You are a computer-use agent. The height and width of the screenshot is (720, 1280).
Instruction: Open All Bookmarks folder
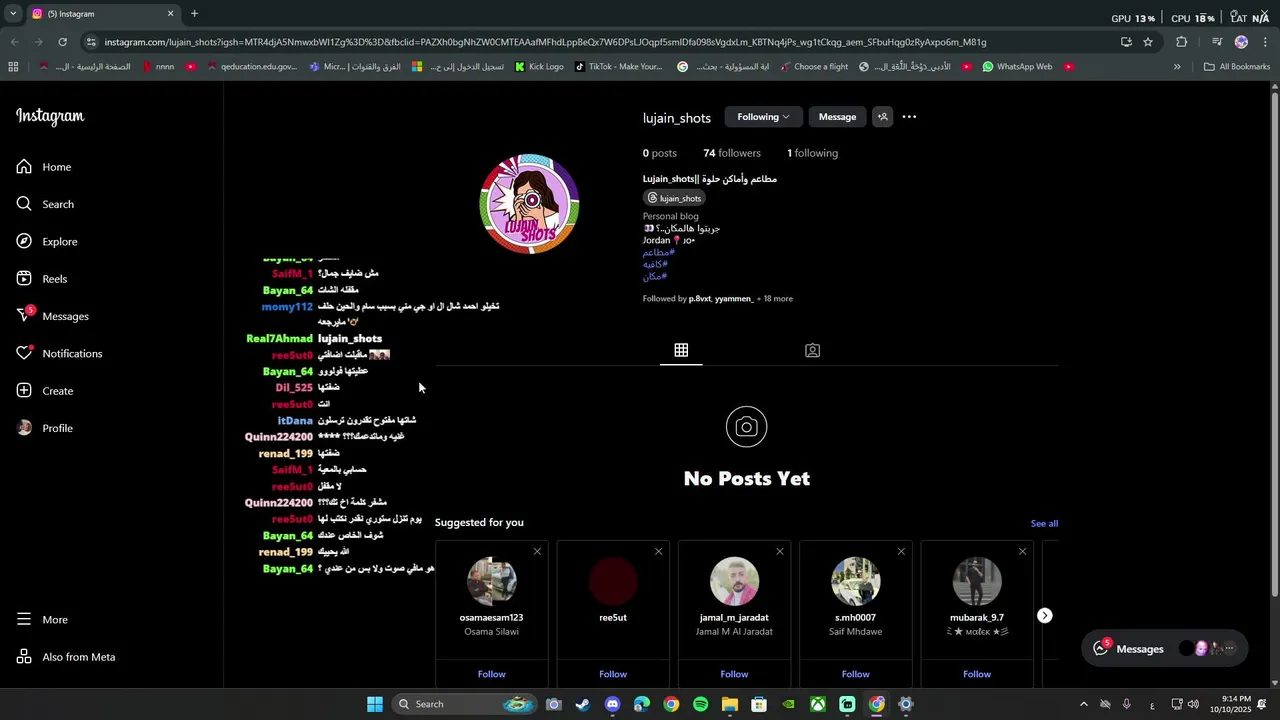pos(1237,67)
